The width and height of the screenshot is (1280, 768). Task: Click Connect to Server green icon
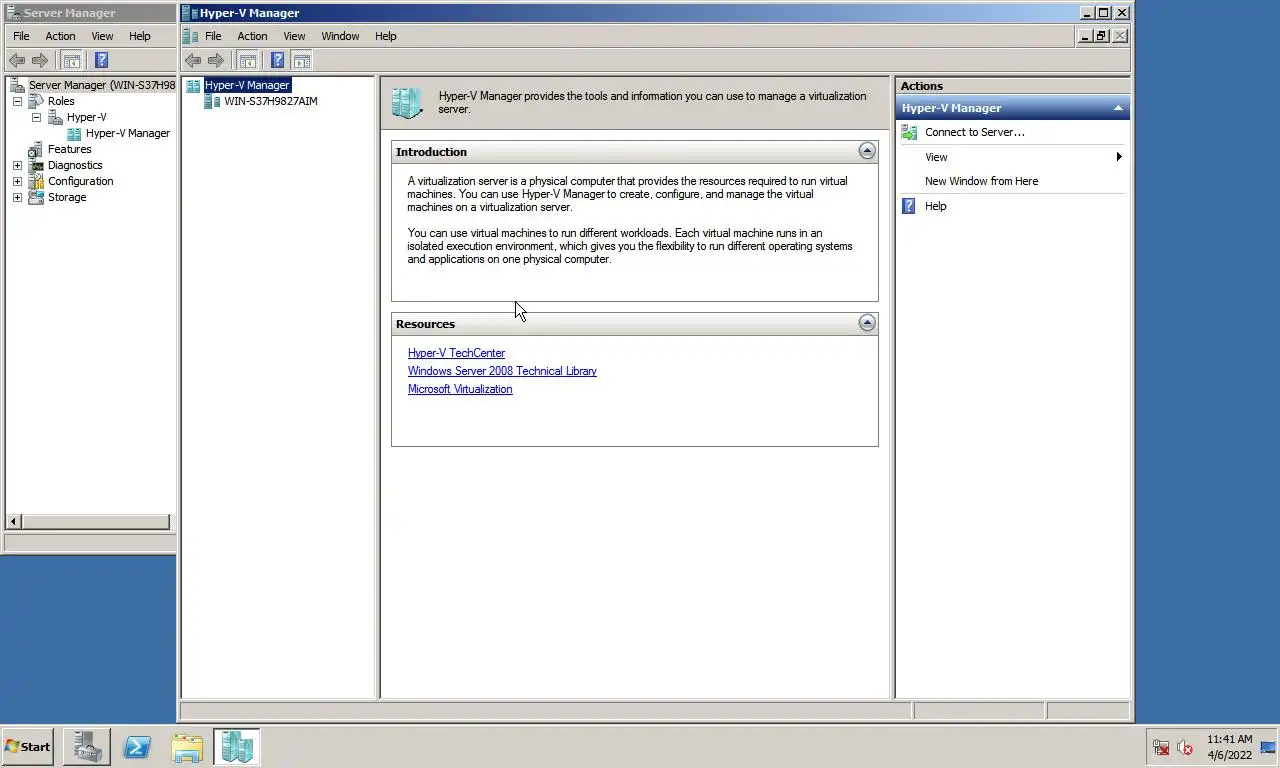click(909, 132)
